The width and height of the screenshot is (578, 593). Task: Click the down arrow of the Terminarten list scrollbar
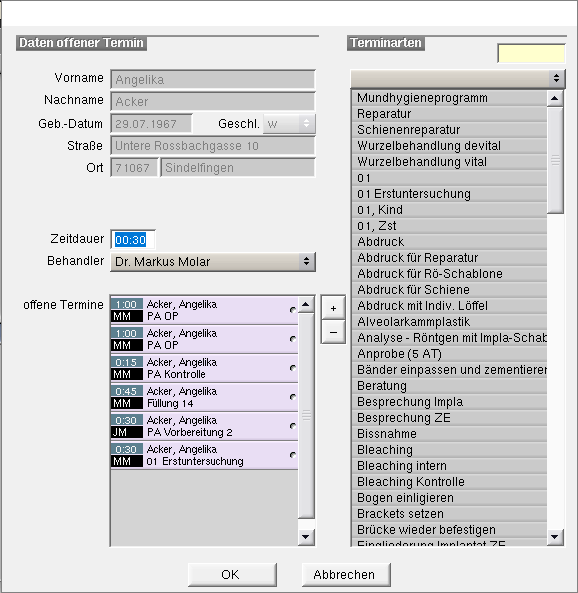[x=555, y=537]
